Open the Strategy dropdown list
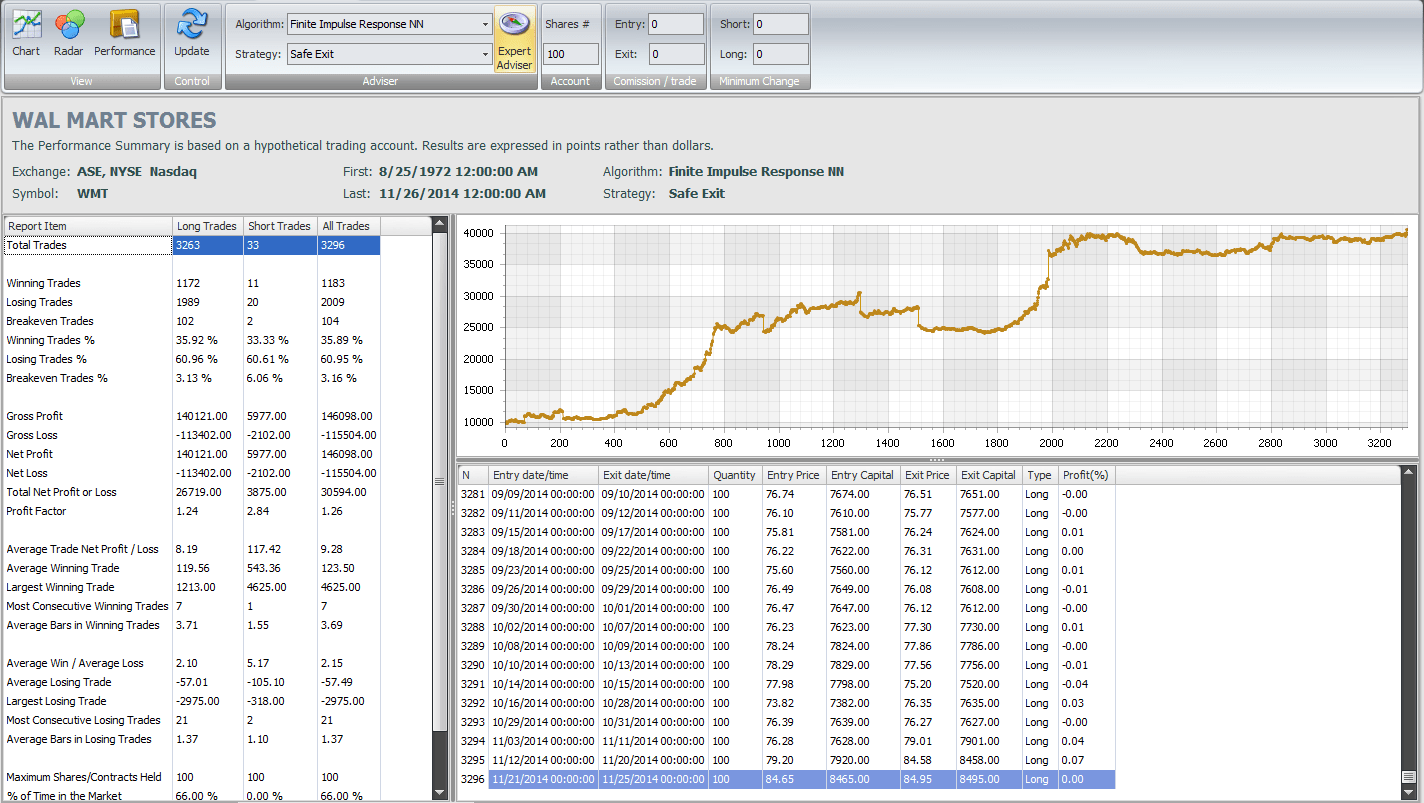This screenshot has width=1424, height=803. (486, 54)
